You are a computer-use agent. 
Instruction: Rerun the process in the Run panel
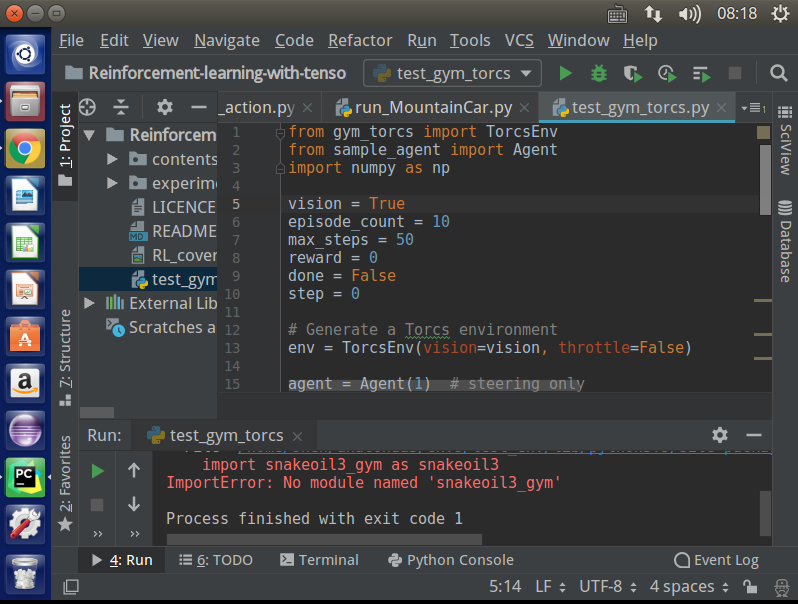tap(97, 471)
